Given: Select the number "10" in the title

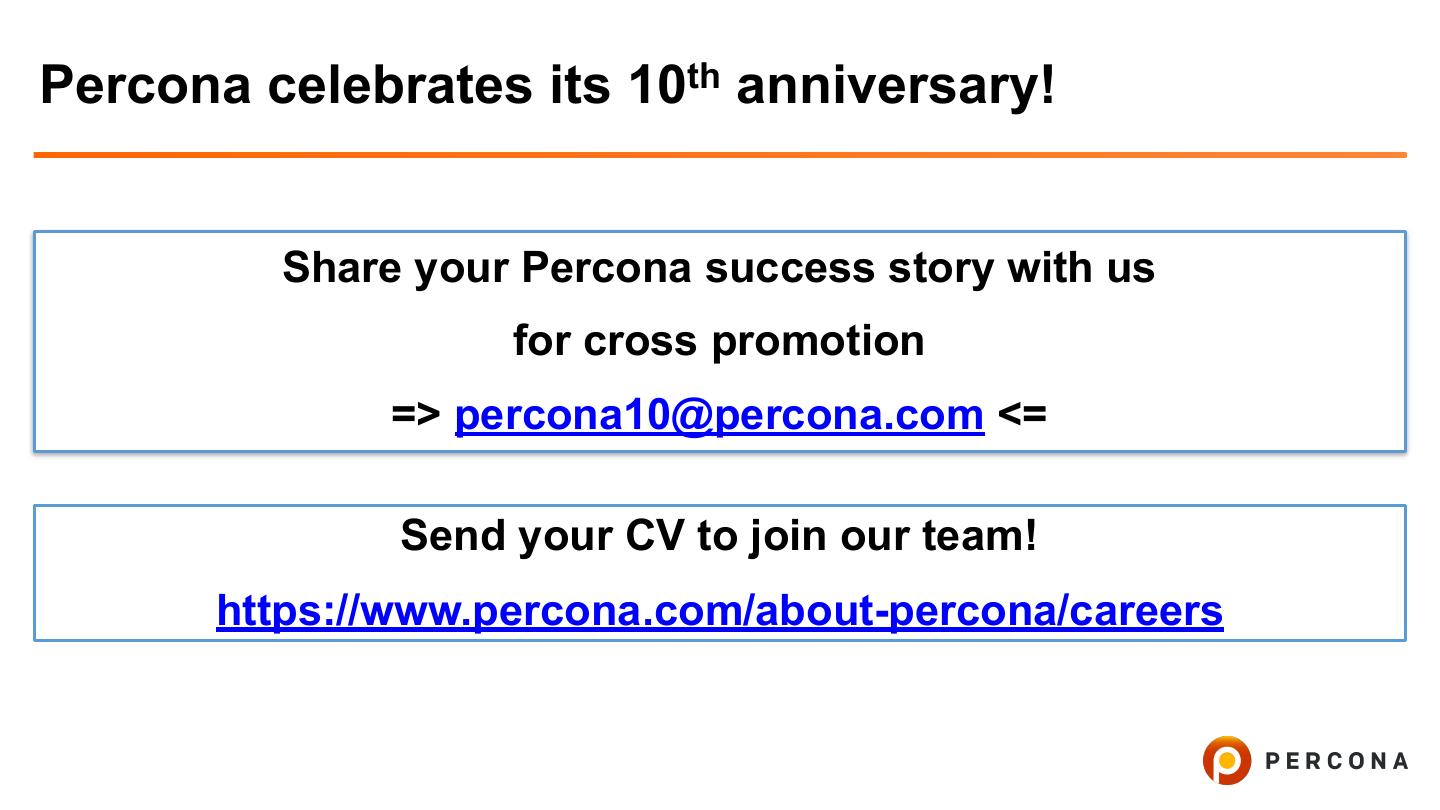Looking at the screenshot, I should point(657,86).
